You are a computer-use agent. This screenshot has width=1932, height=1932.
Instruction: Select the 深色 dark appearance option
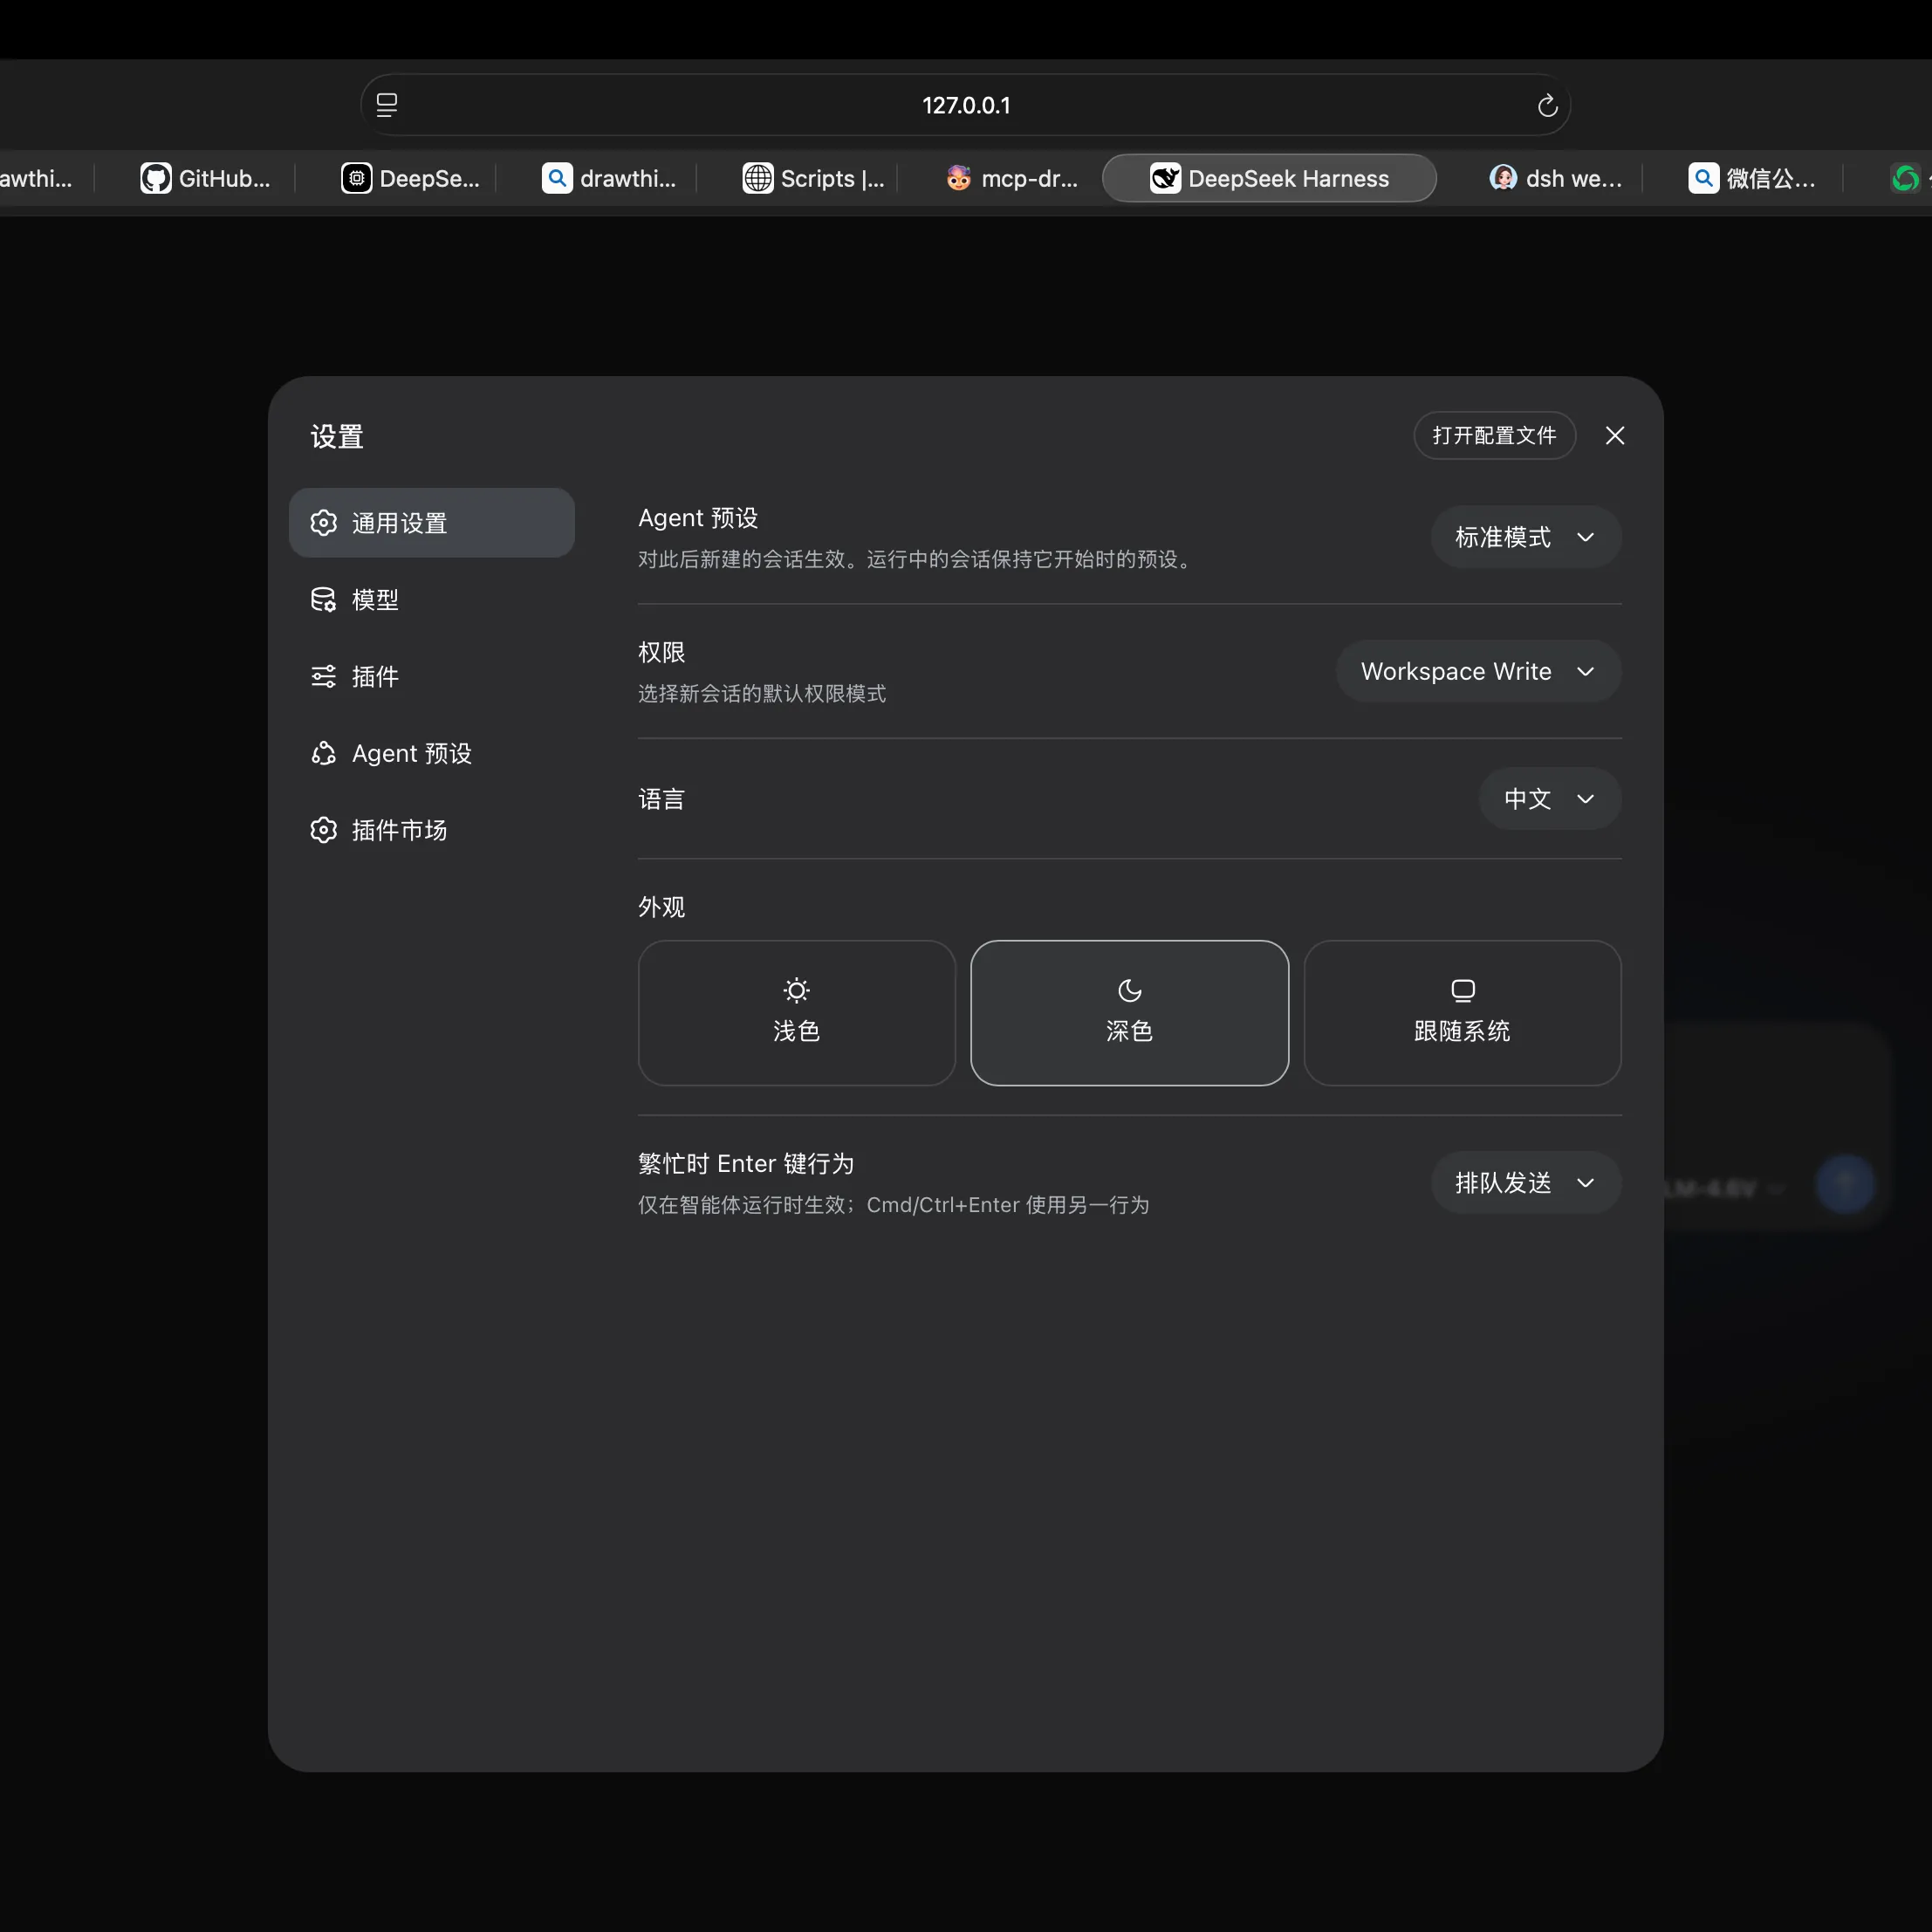(1129, 1012)
